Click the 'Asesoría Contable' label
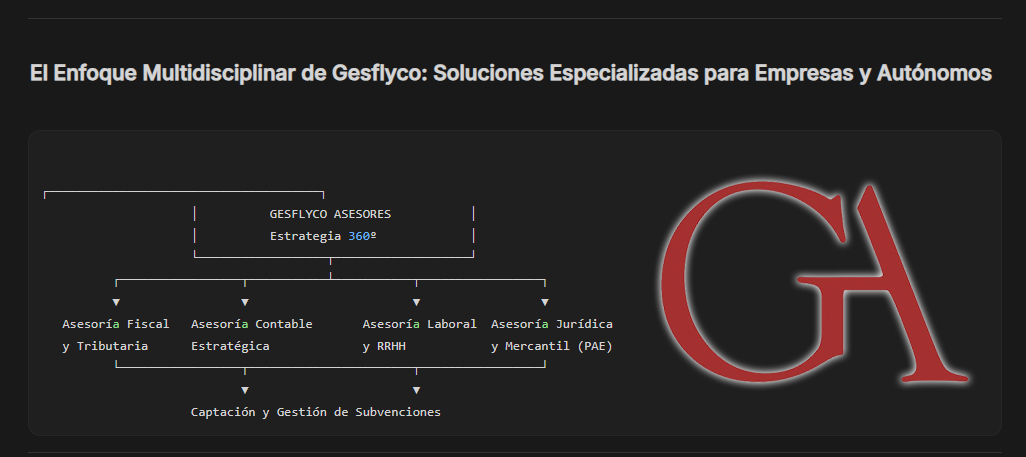 tap(251, 324)
